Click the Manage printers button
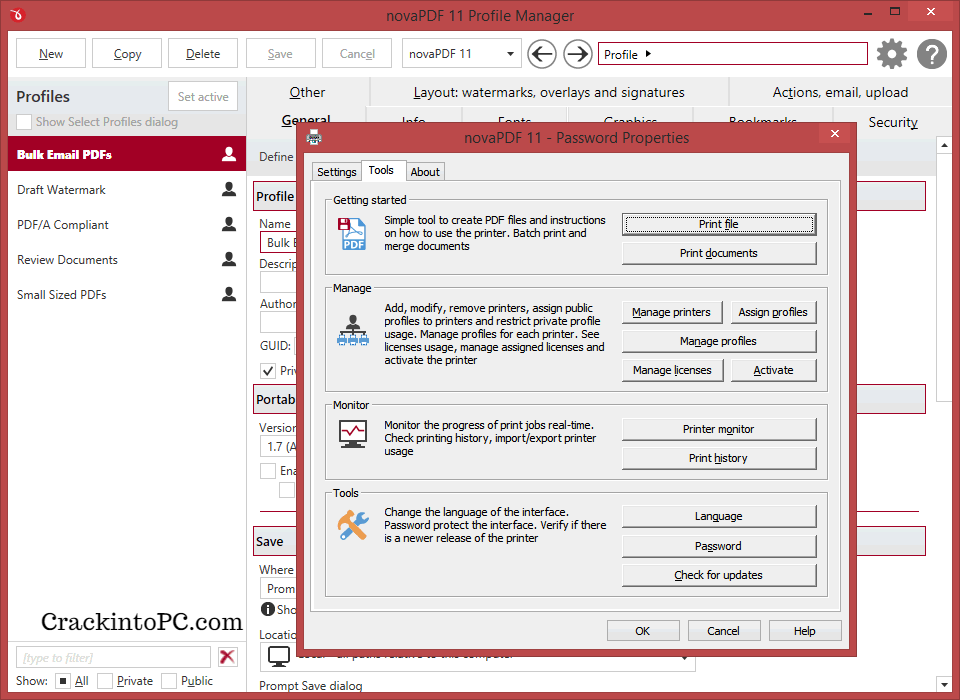Viewport: 960px width, 700px height. (x=672, y=312)
